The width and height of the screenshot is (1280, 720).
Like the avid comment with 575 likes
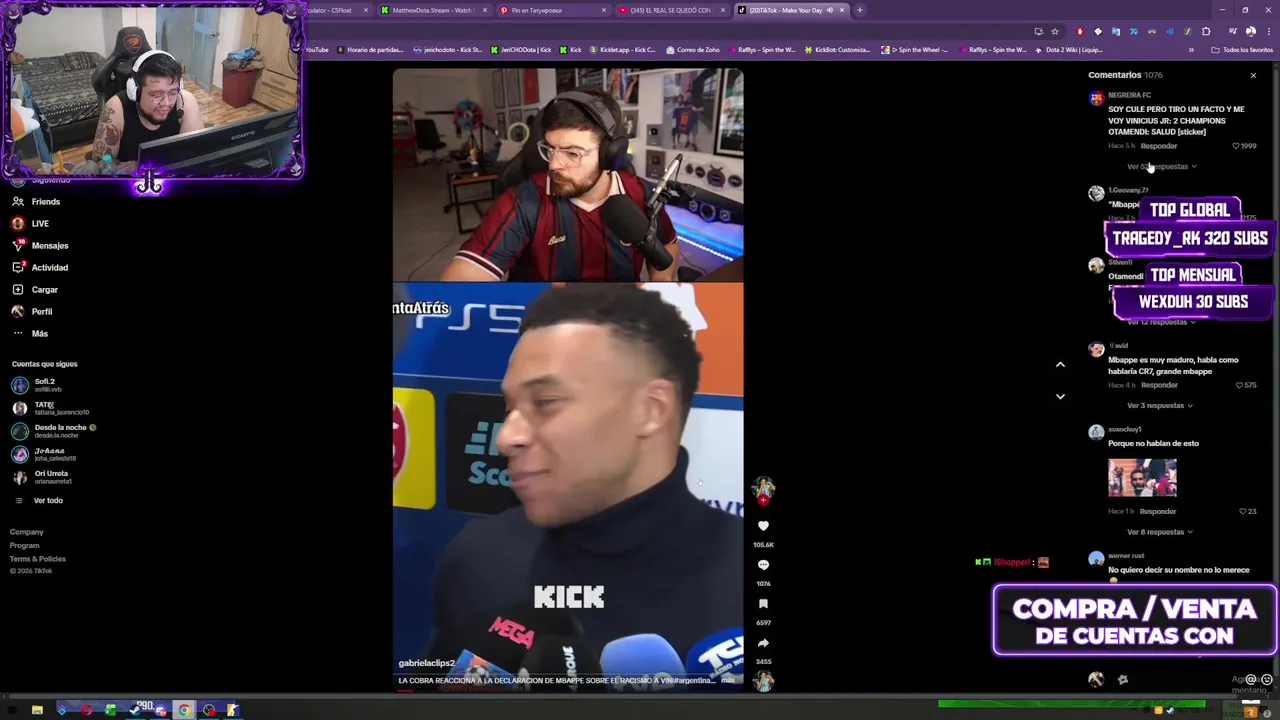tap(1240, 385)
